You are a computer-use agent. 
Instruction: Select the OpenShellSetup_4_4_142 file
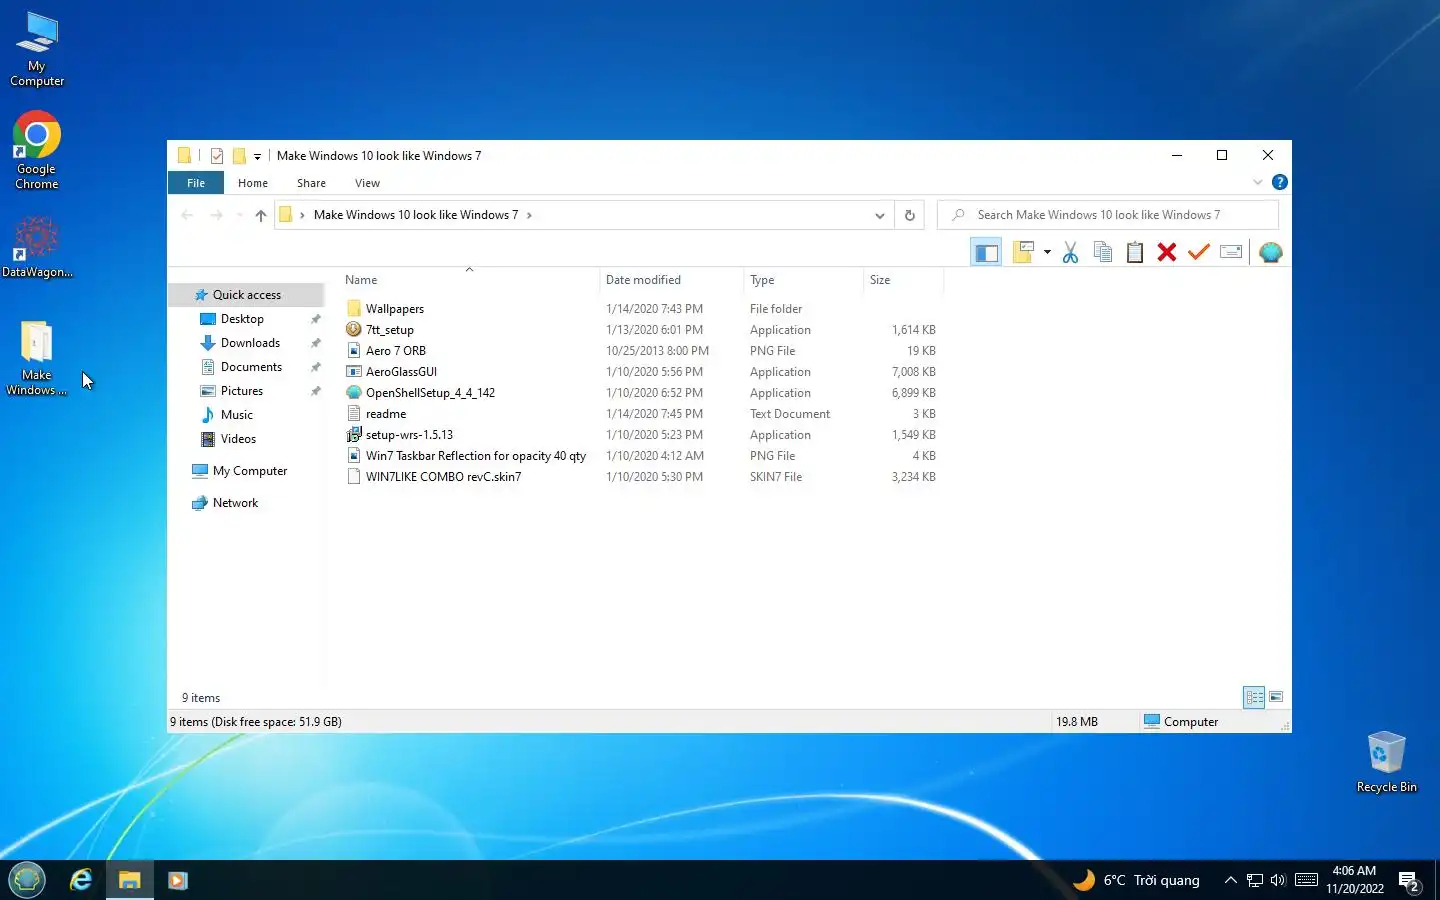pyautogui.click(x=430, y=393)
